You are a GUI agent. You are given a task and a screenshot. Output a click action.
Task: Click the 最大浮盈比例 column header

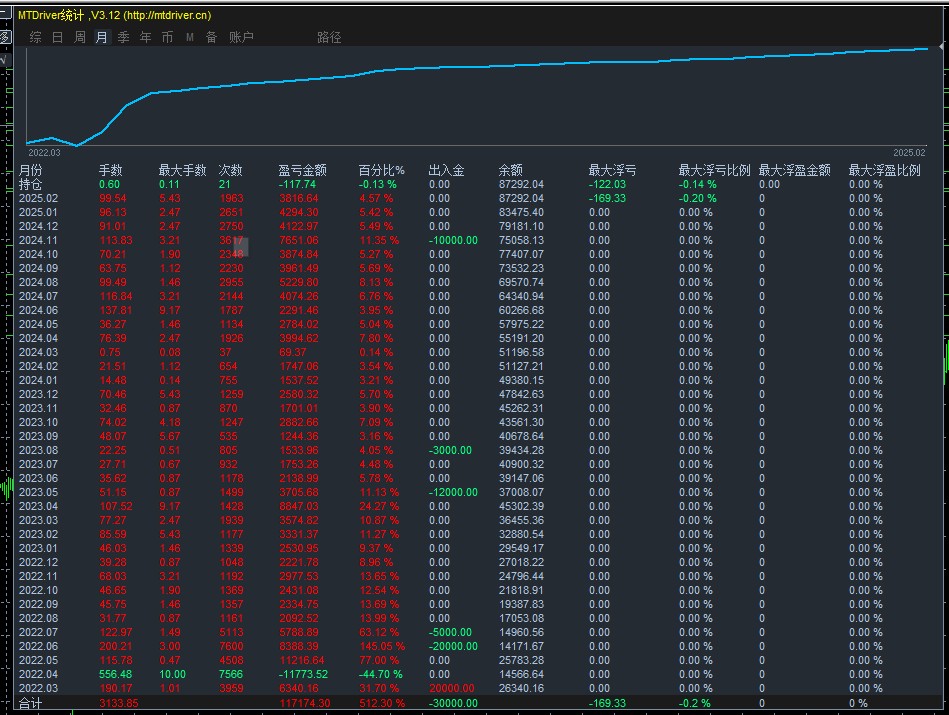(x=884, y=170)
